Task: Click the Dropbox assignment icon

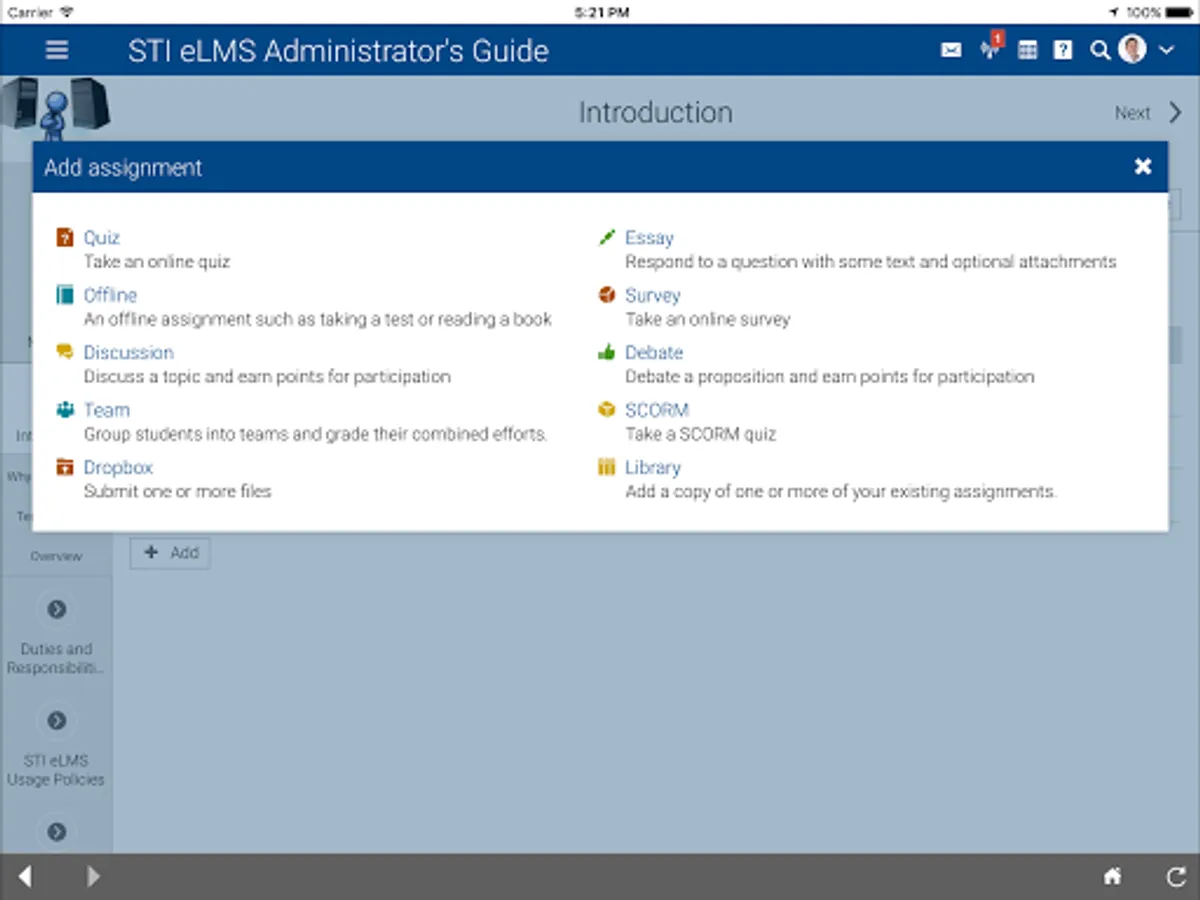Action: point(65,467)
